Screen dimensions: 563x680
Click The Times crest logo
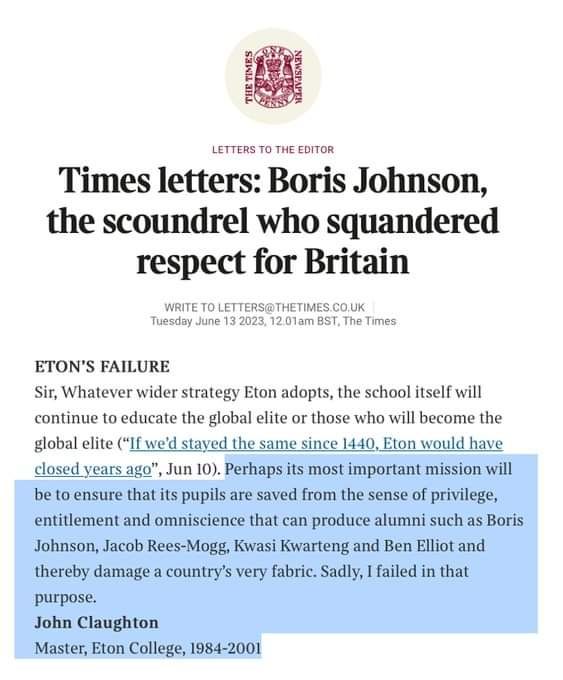[273, 76]
